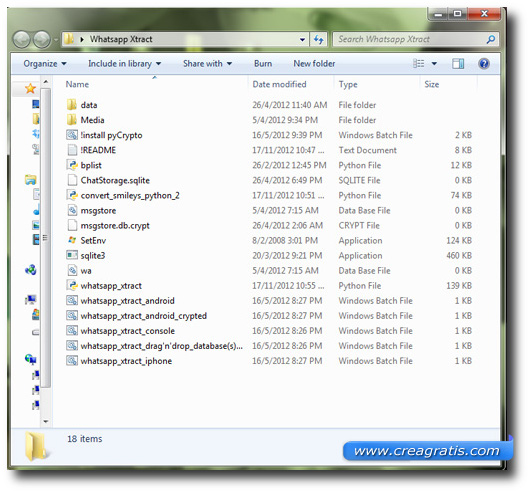
Task: Click the Back navigation arrow
Action: [21, 40]
